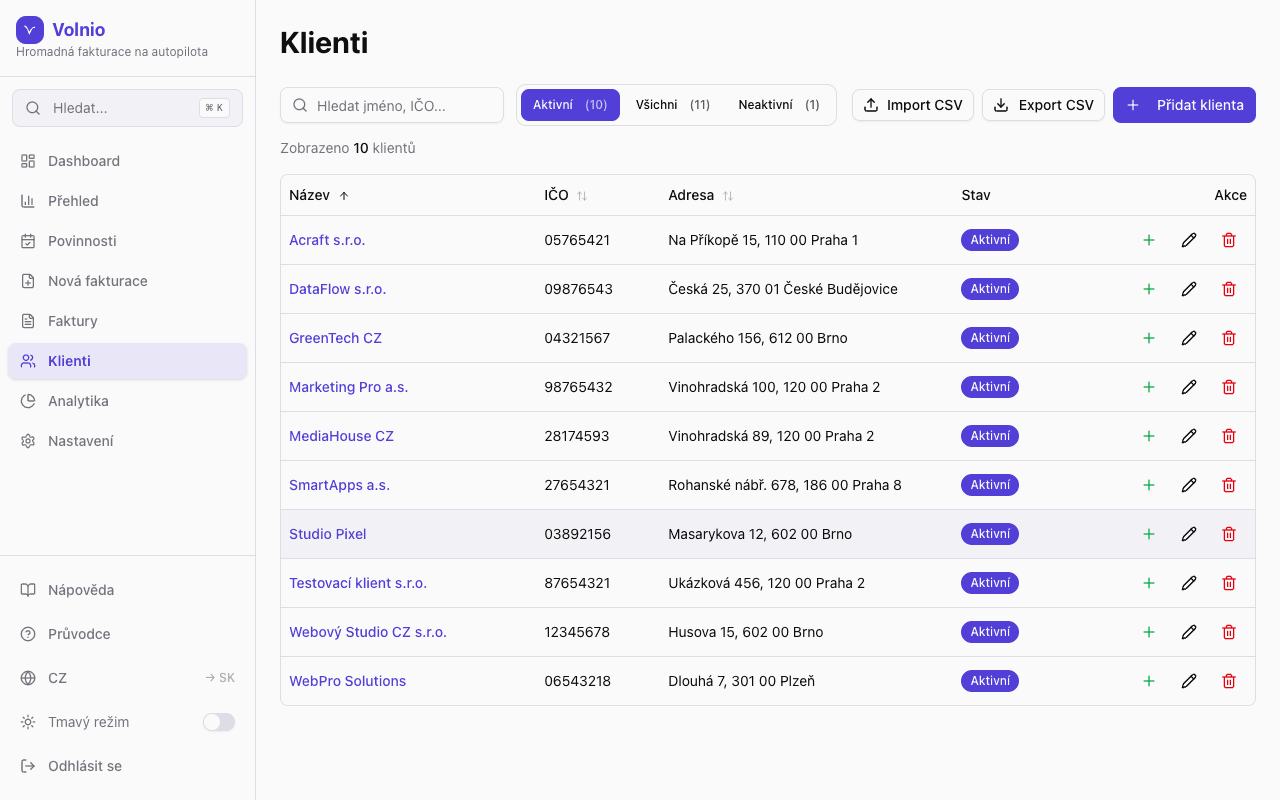Click the Export CSV button
The image size is (1280, 800).
point(1043,105)
